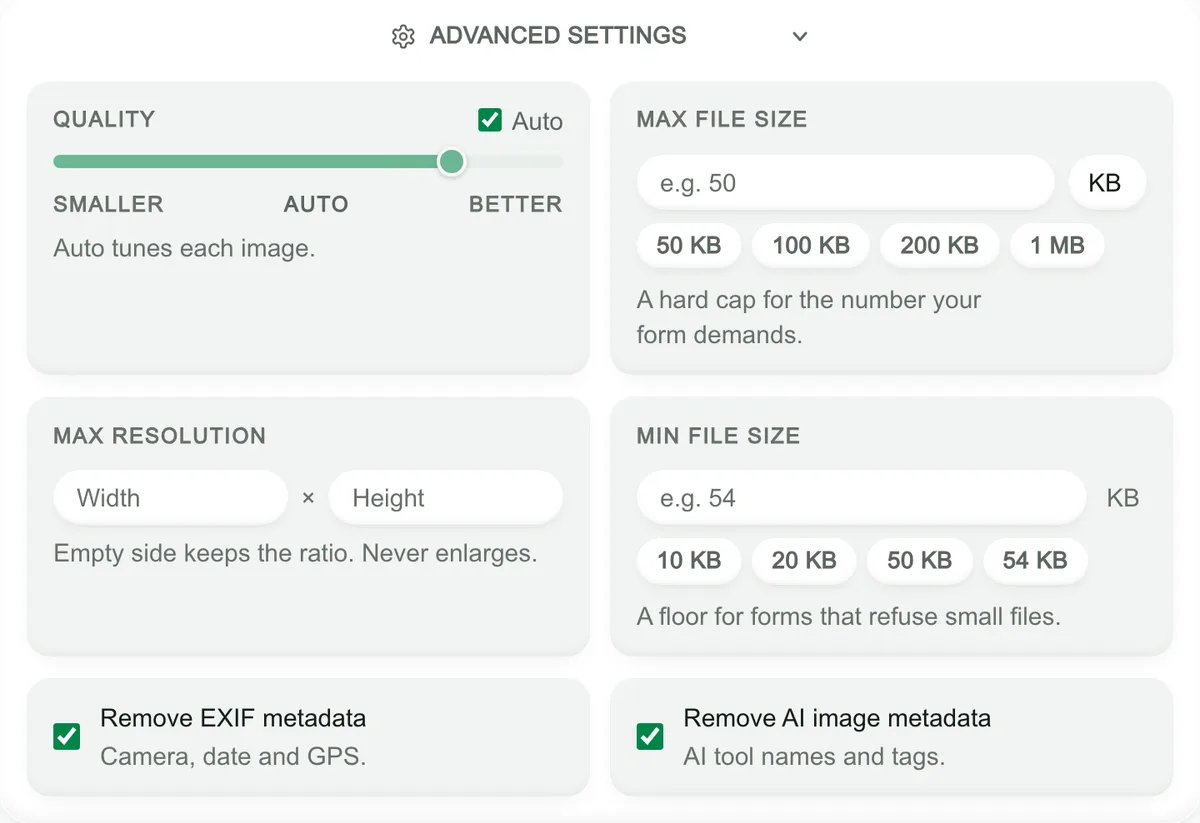
Task: Choose the 50 KB min size preset
Action: 920,560
